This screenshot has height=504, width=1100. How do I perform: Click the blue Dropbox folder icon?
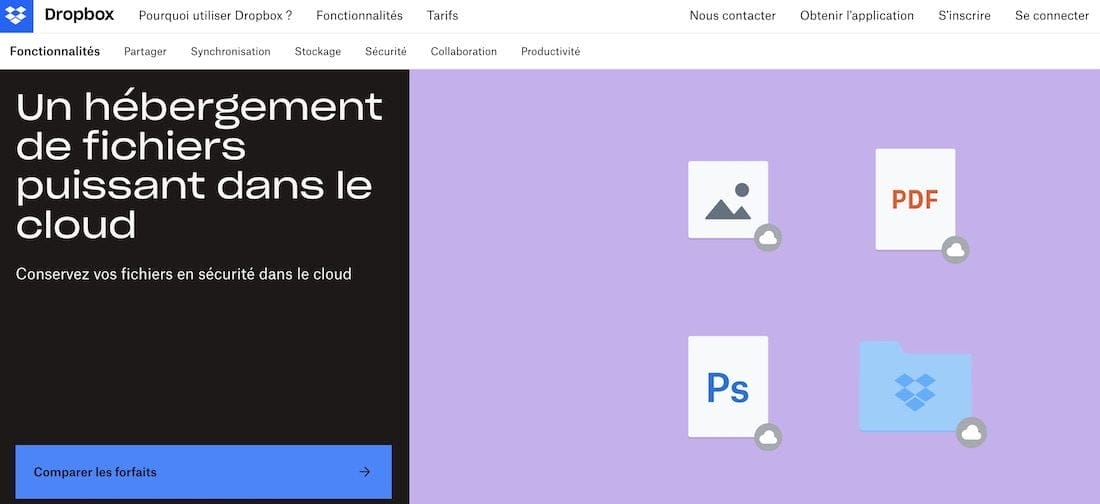click(915, 386)
